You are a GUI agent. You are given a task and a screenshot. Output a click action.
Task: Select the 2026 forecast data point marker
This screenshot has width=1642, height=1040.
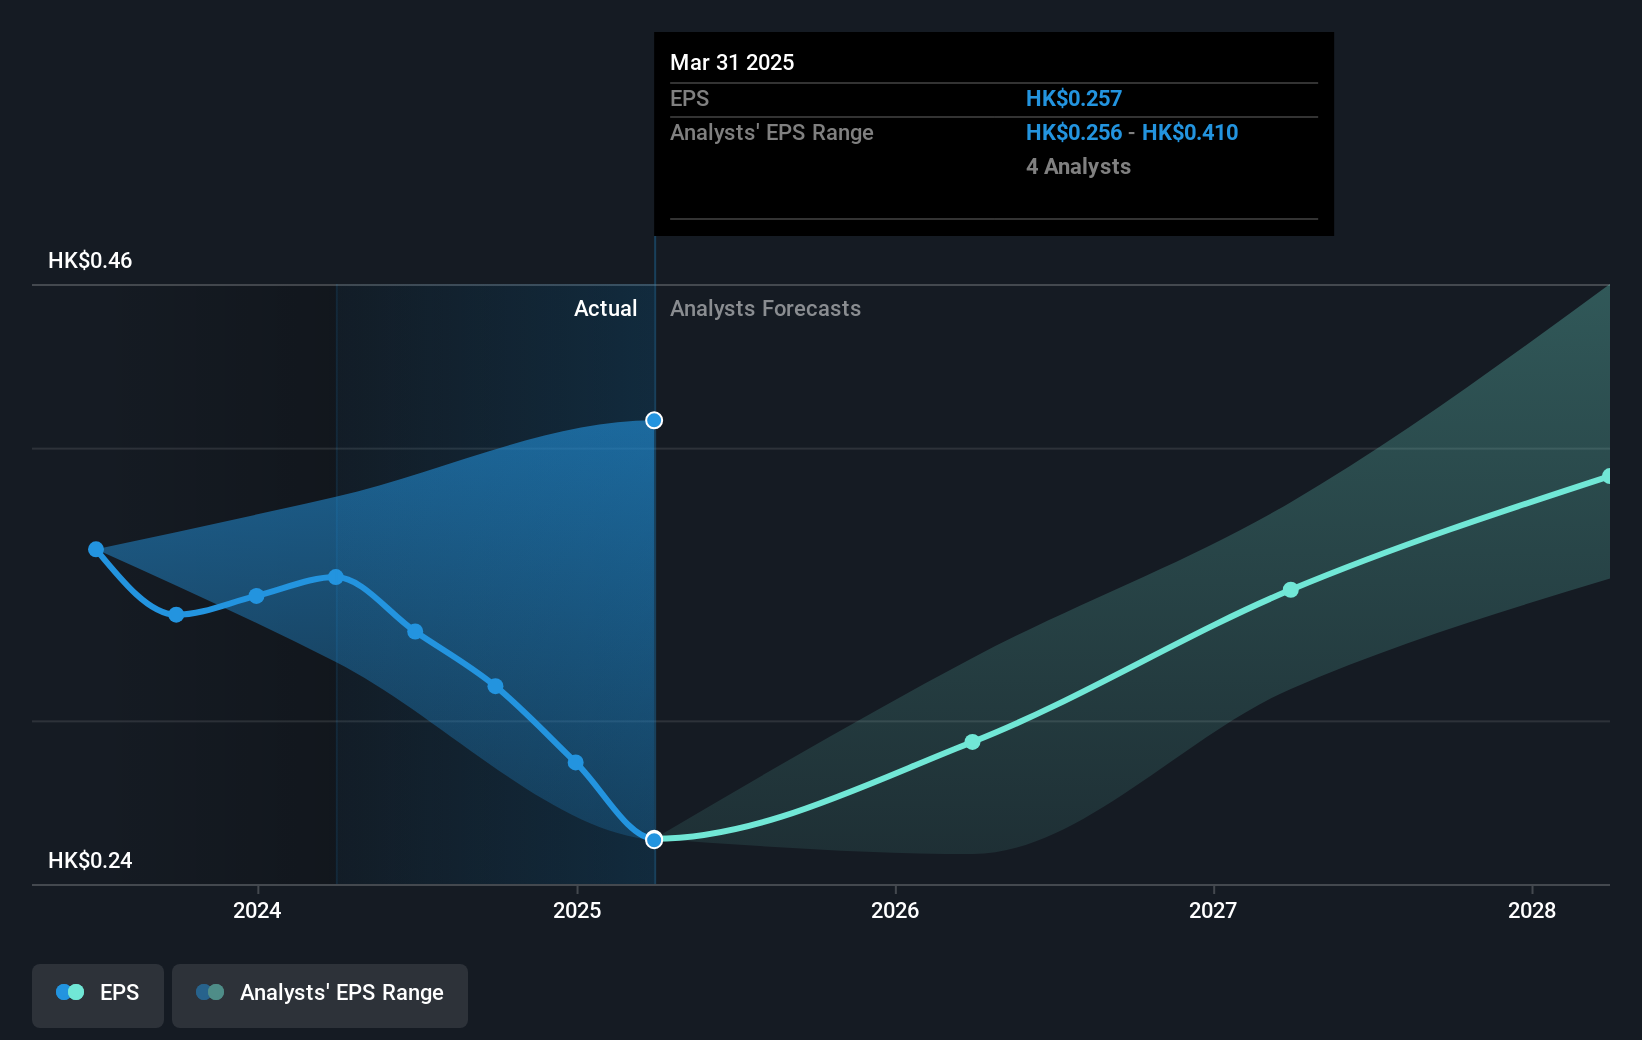pos(971,742)
